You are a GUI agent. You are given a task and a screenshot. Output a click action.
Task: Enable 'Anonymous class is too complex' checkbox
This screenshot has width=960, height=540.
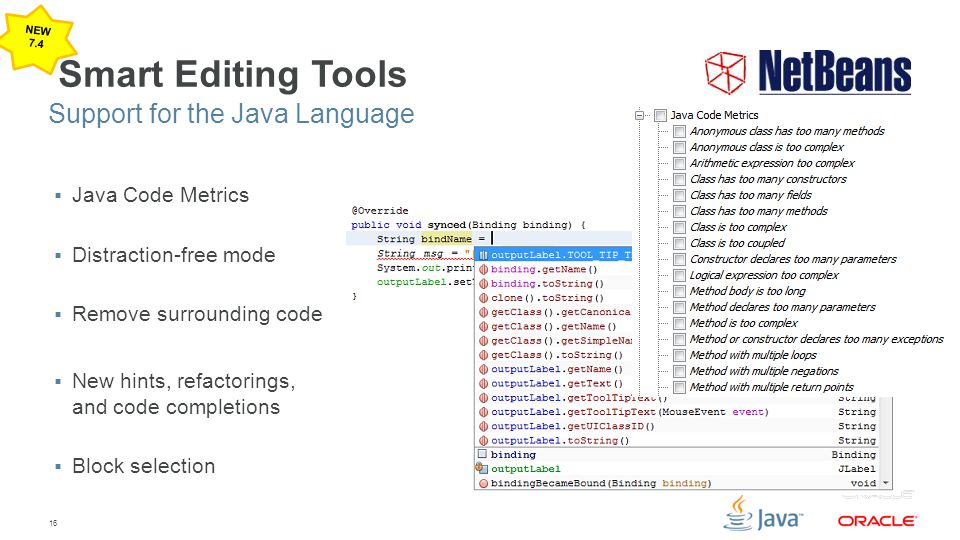(679, 147)
